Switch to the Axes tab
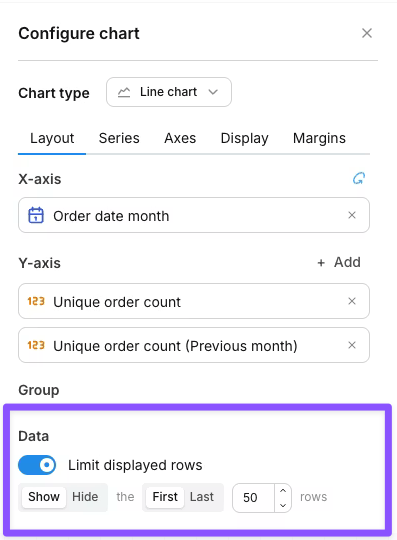Screen dimensions: 397x540 180,138
